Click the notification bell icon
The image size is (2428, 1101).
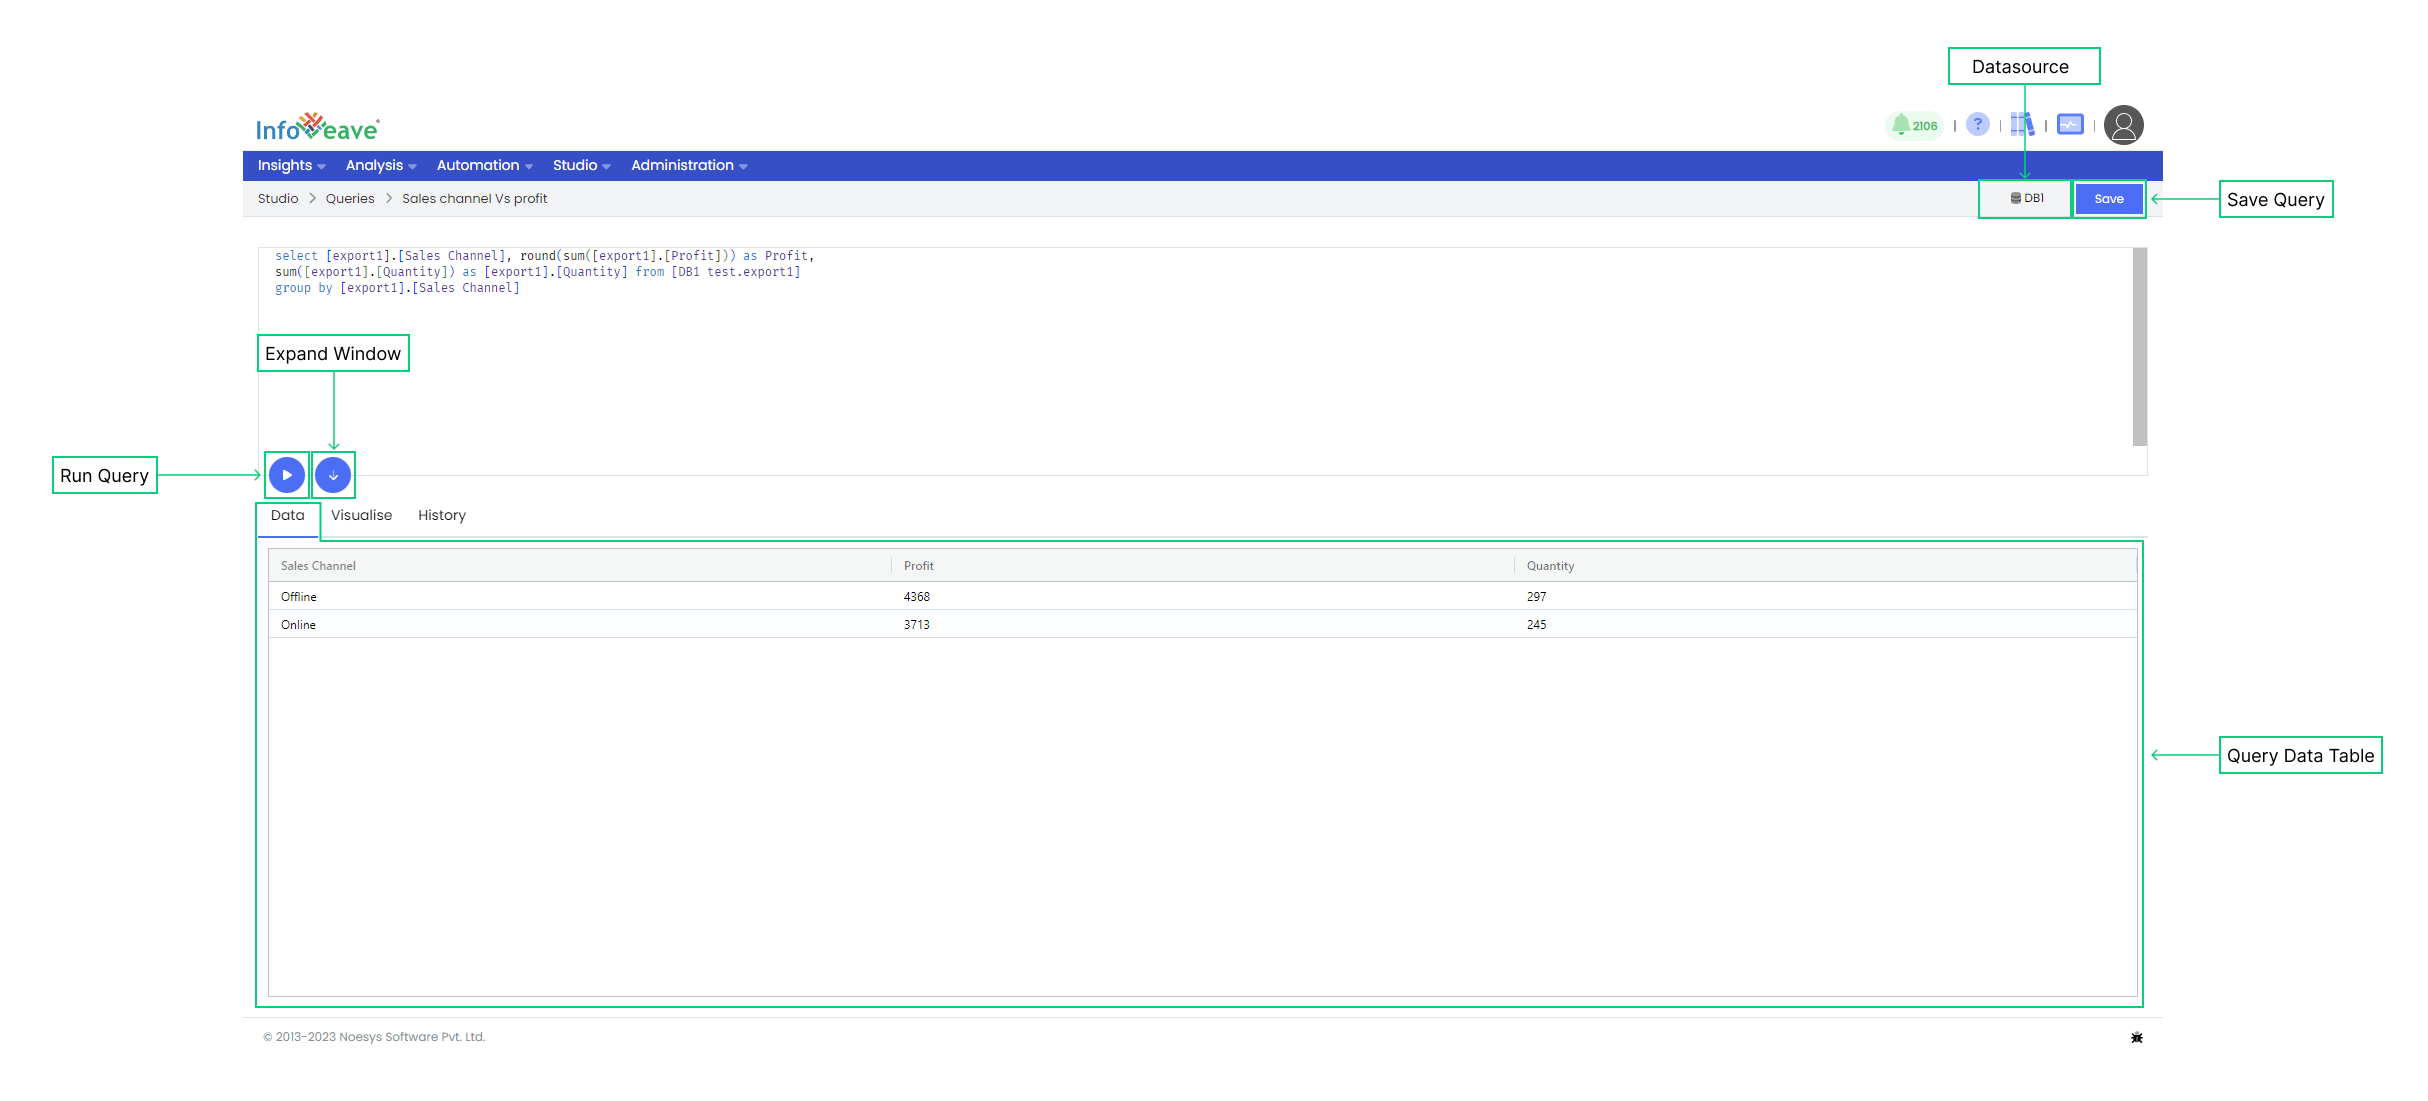coord(1900,124)
